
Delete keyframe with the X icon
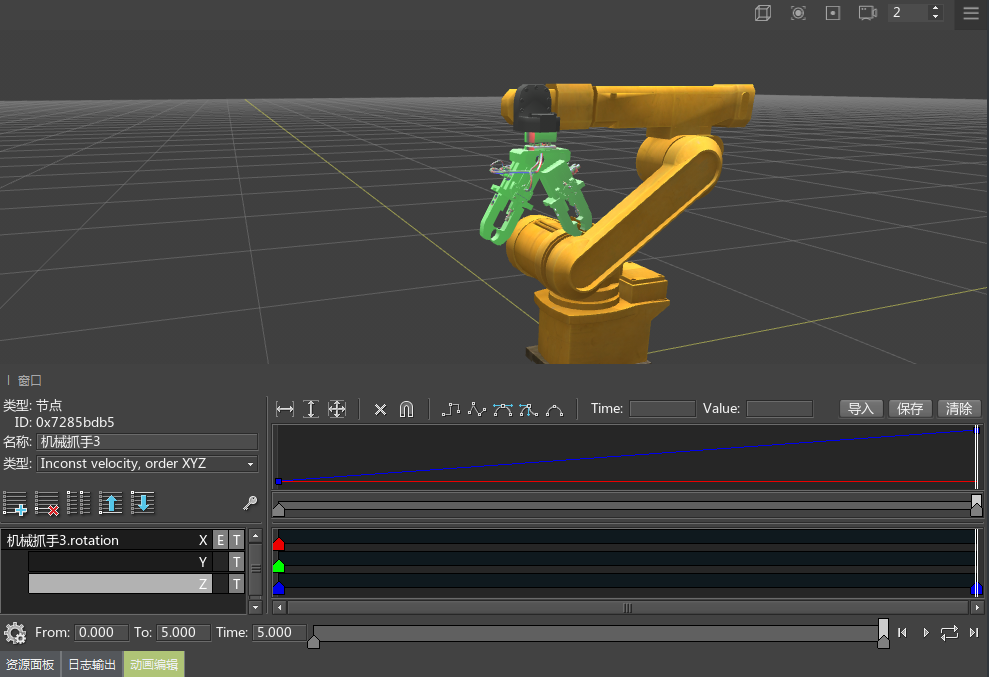[x=380, y=409]
